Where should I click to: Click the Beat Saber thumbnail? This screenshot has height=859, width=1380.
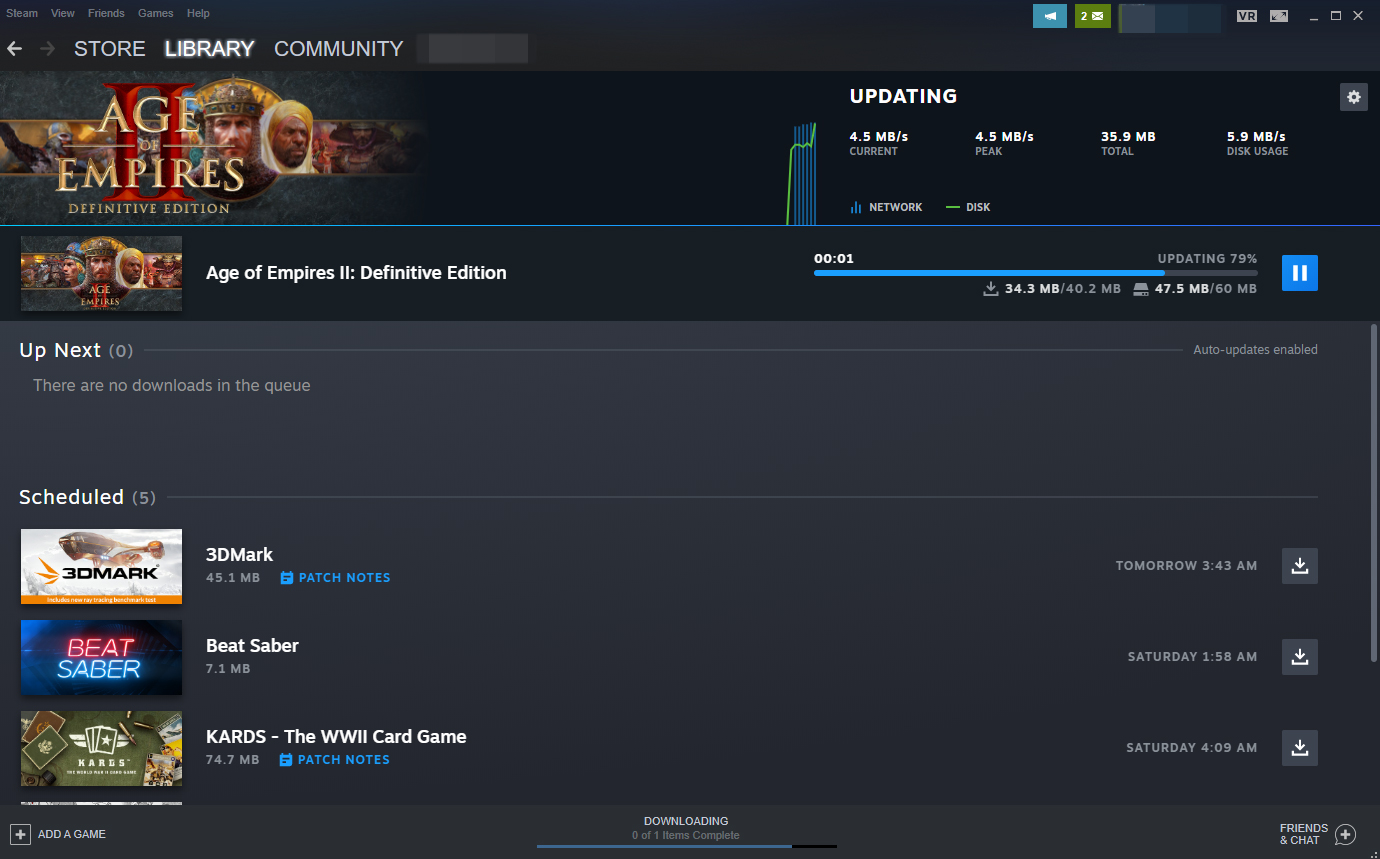pos(101,657)
